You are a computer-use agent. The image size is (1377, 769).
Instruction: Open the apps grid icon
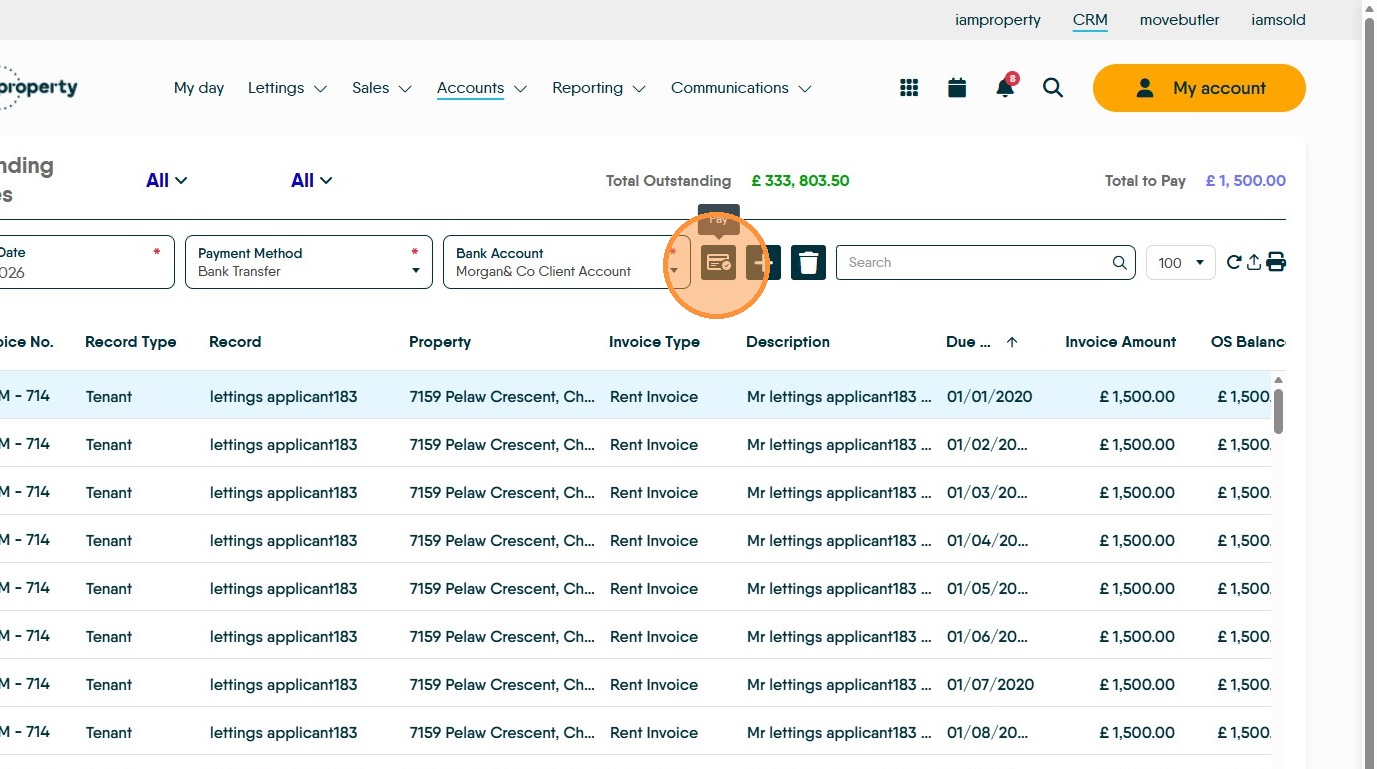[909, 88]
